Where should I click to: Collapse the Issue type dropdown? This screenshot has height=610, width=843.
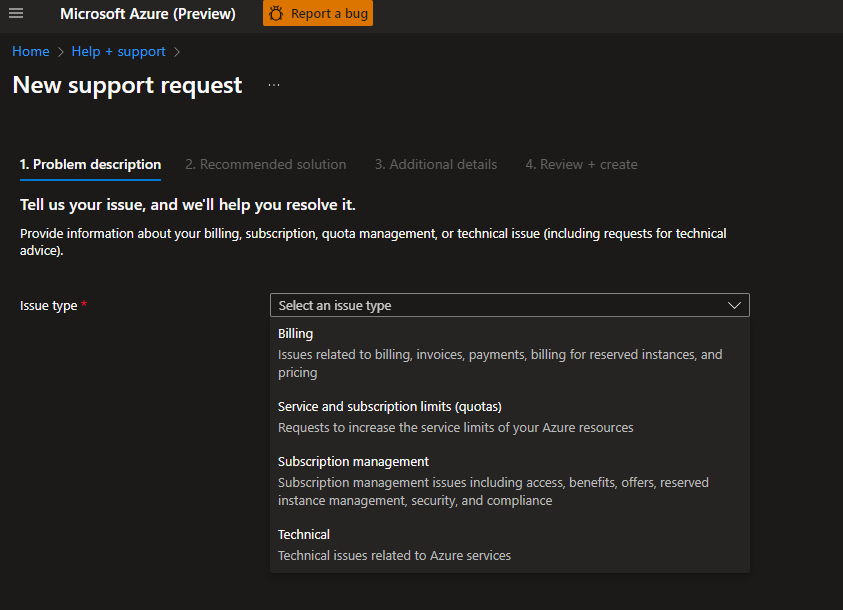point(510,305)
